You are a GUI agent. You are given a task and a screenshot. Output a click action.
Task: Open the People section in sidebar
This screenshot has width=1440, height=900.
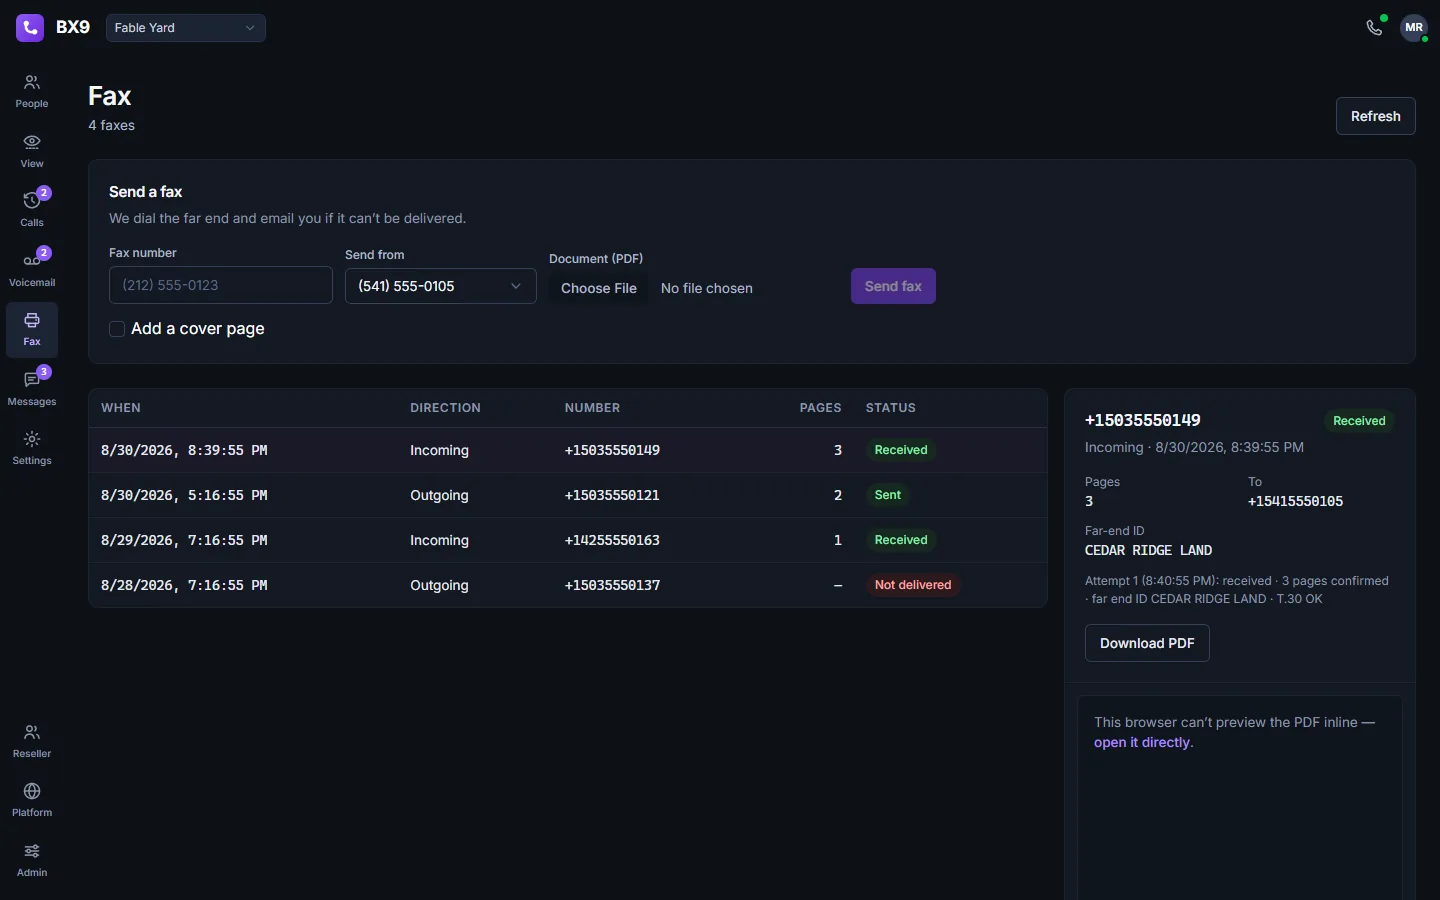pyautogui.click(x=32, y=91)
